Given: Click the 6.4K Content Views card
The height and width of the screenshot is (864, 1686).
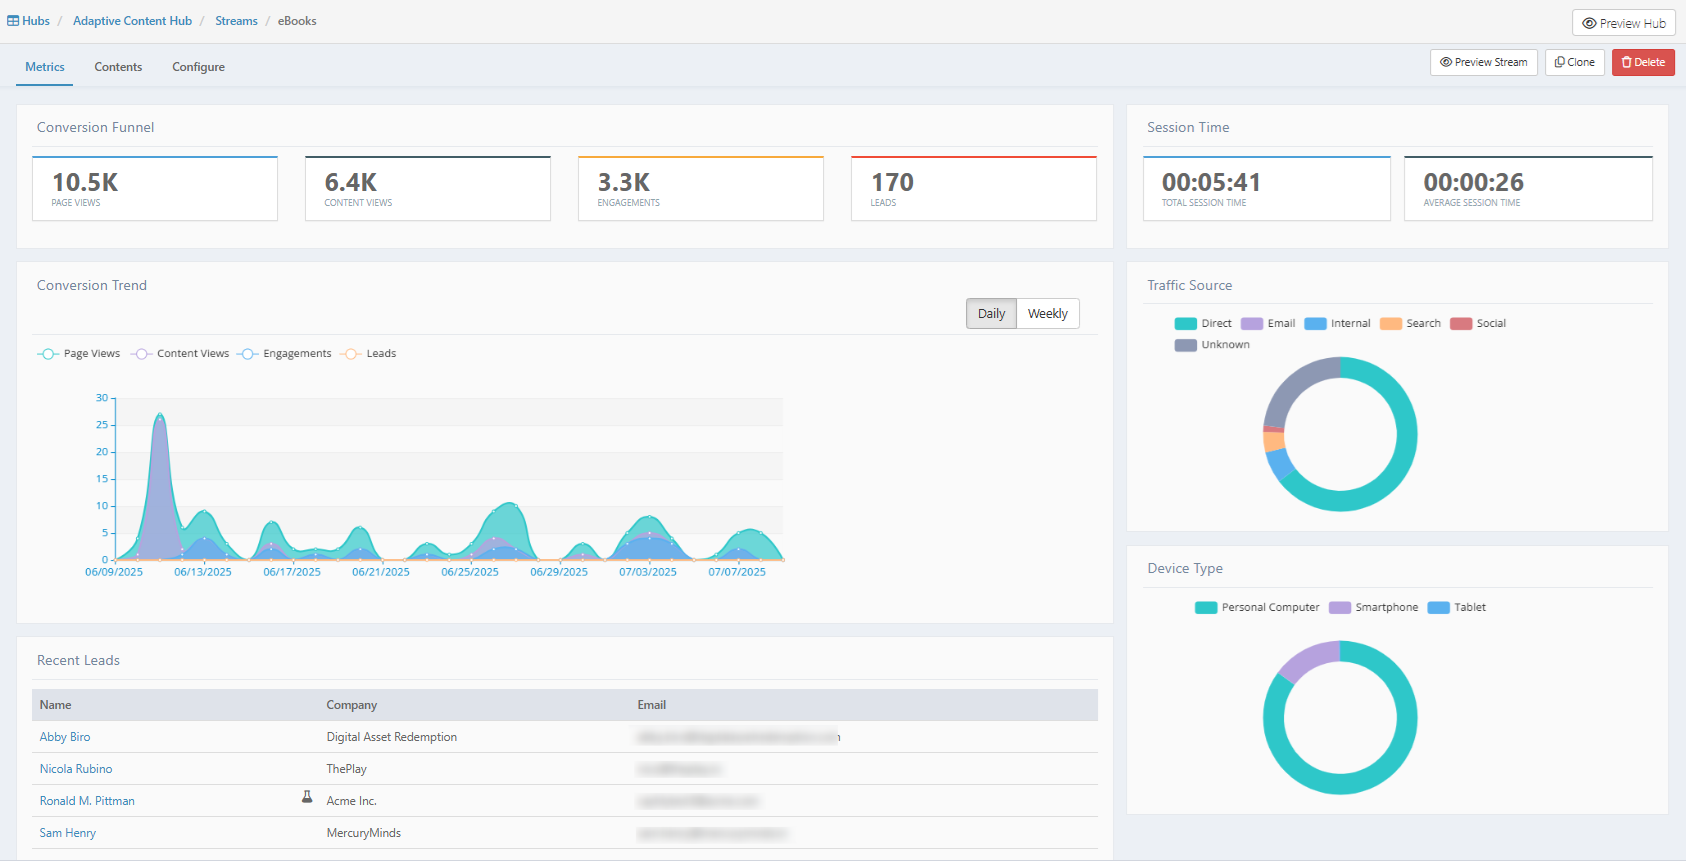Looking at the screenshot, I should tap(428, 188).
